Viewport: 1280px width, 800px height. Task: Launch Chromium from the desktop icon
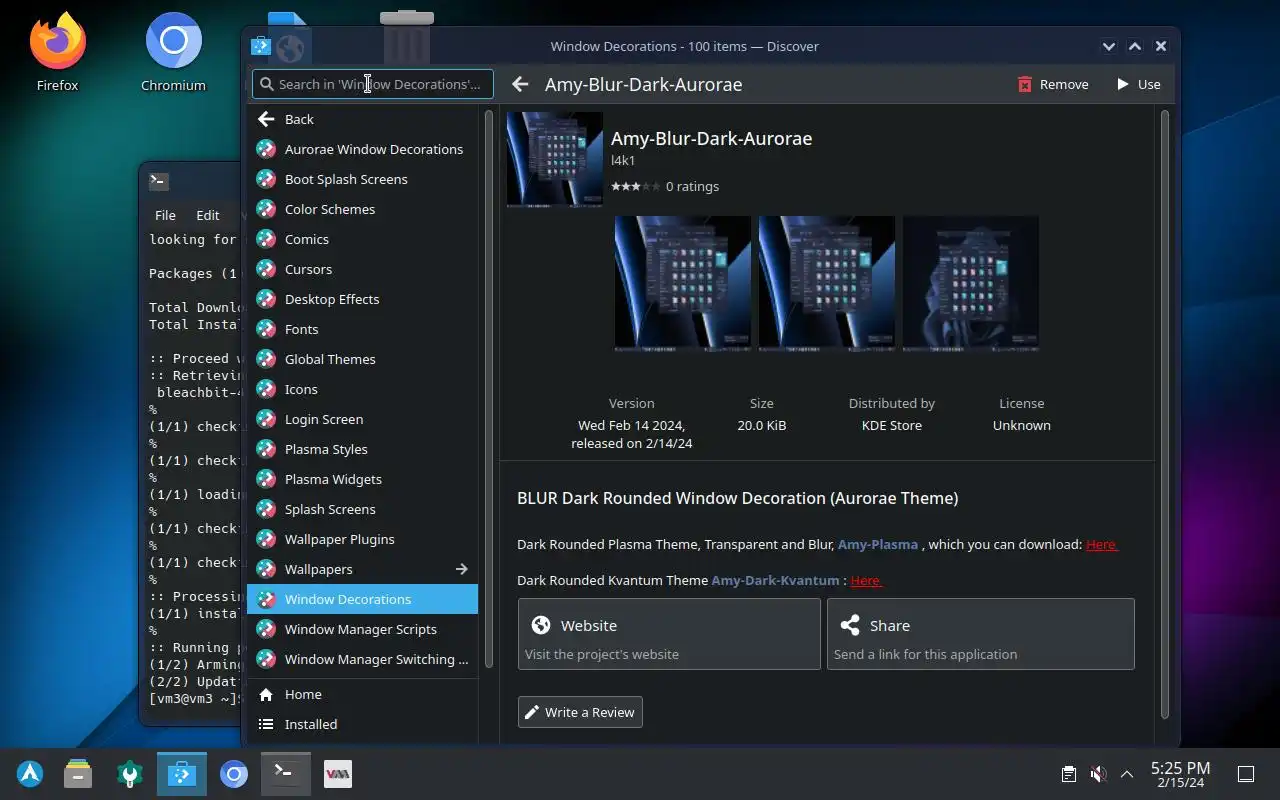click(173, 53)
